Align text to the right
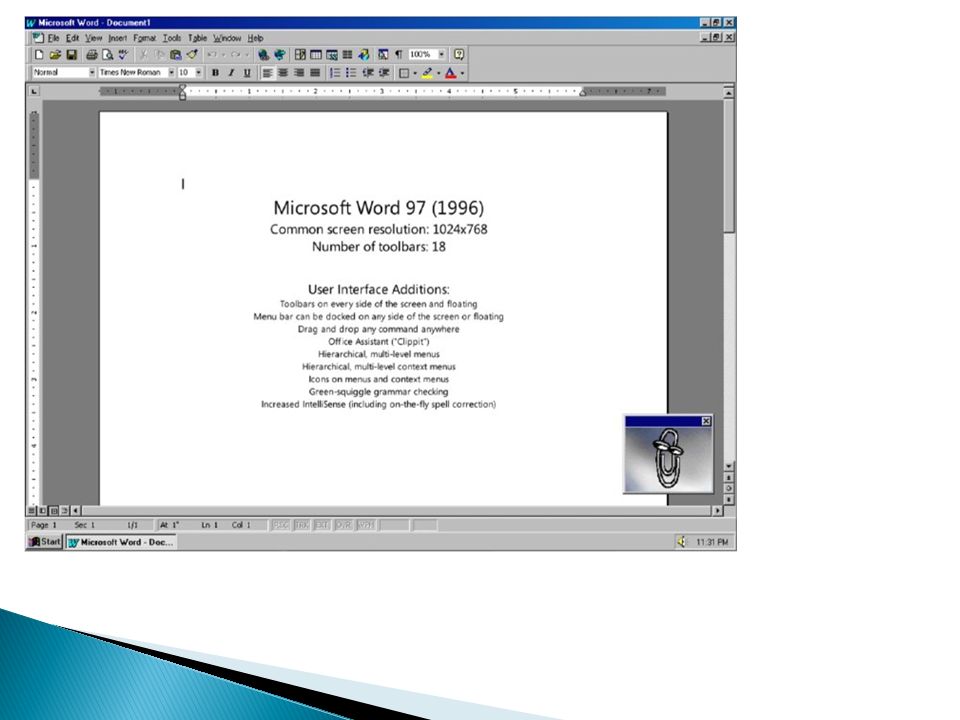Image resolution: width=960 pixels, height=720 pixels. [x=299, y=73]
